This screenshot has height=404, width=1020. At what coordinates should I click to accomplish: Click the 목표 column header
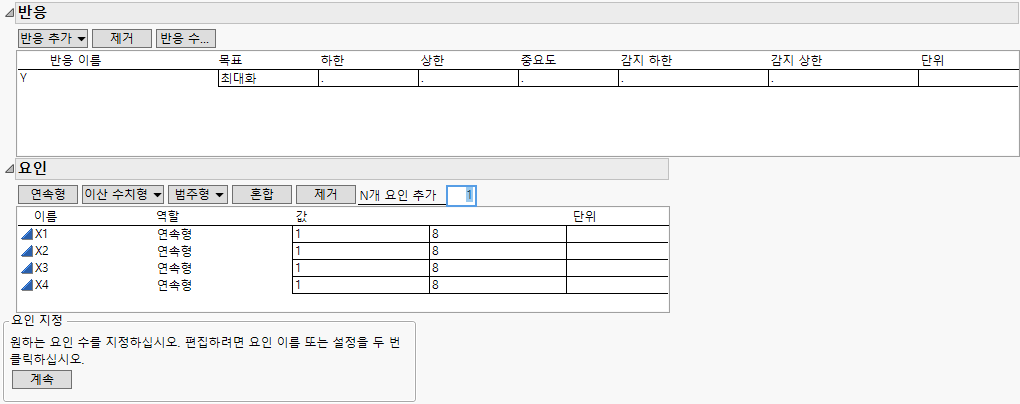pos(232,61)
